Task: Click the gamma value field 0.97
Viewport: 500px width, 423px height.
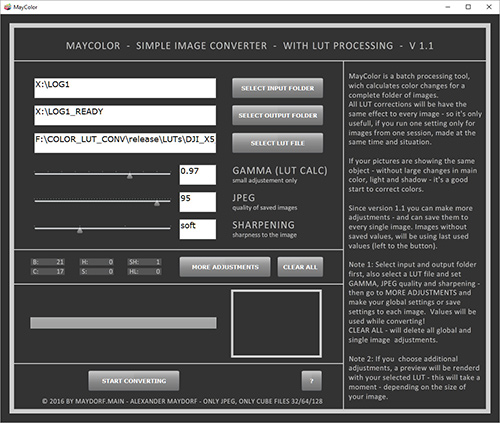Action: click(198, 175)
